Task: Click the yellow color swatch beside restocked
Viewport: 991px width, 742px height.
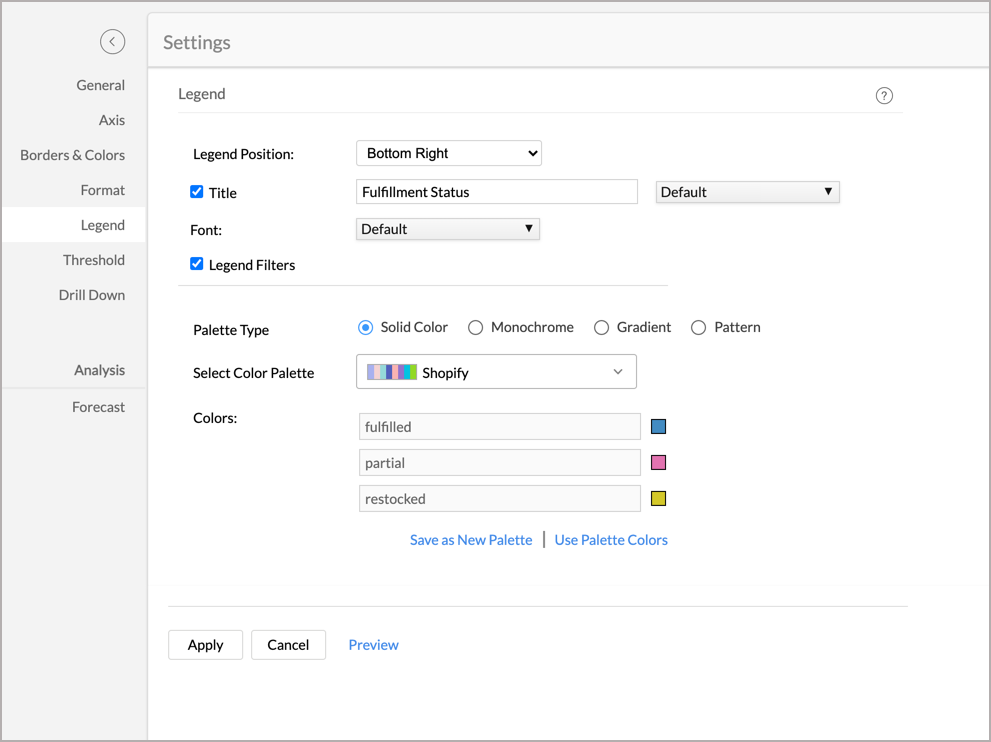Action: point(658,497)
